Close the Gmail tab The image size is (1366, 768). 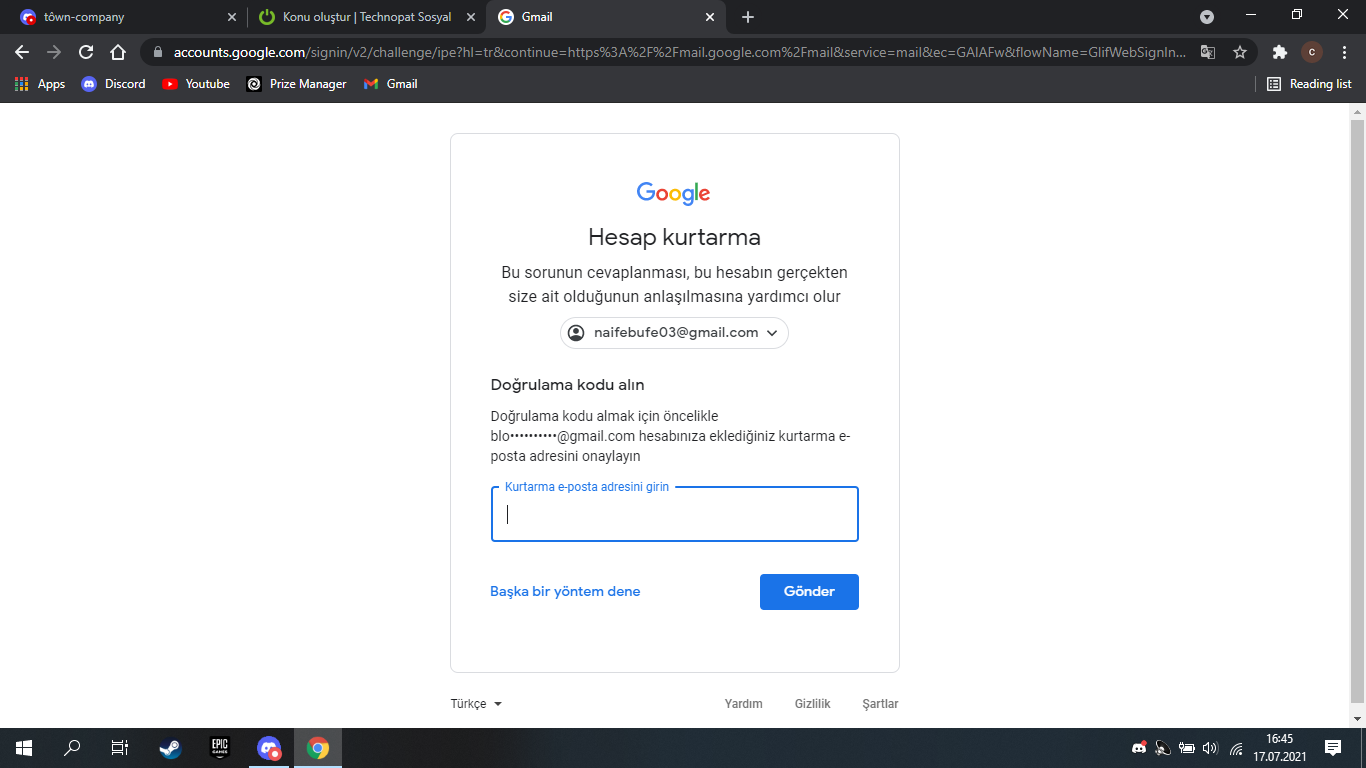coord(710,17)
